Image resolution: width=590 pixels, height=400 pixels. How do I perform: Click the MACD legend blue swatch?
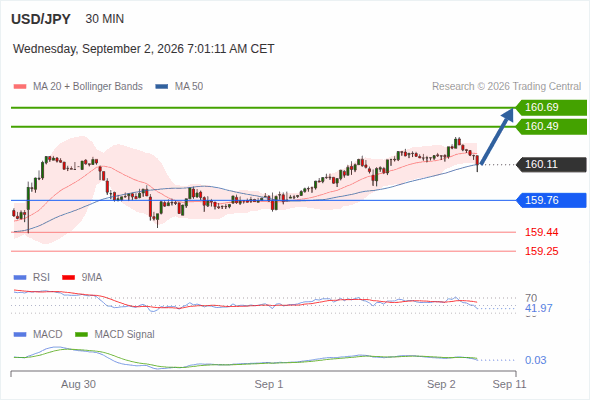pyautogui.click(x=20, y=335)
